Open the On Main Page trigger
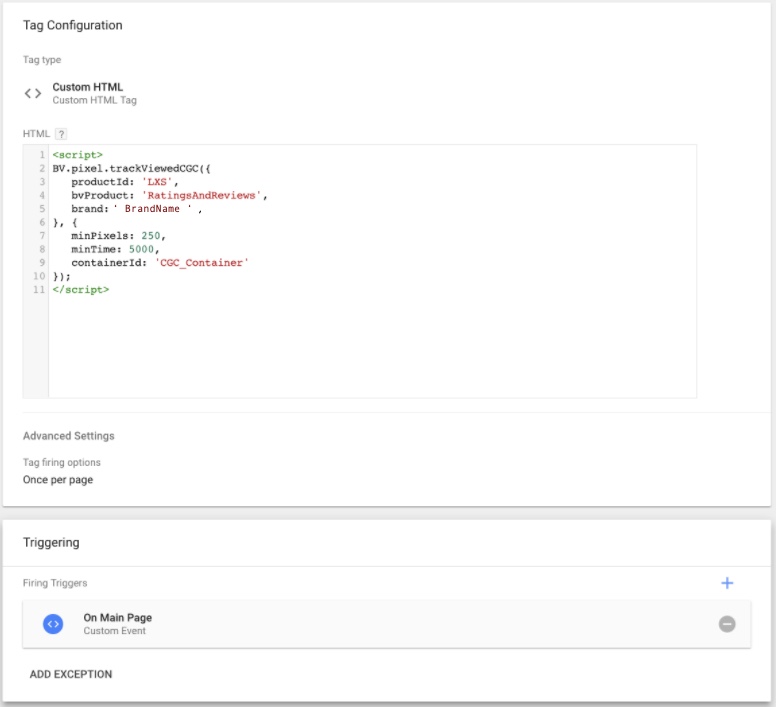Image resolution: width=776 pixels, height=707 pixels. [387, 624]
